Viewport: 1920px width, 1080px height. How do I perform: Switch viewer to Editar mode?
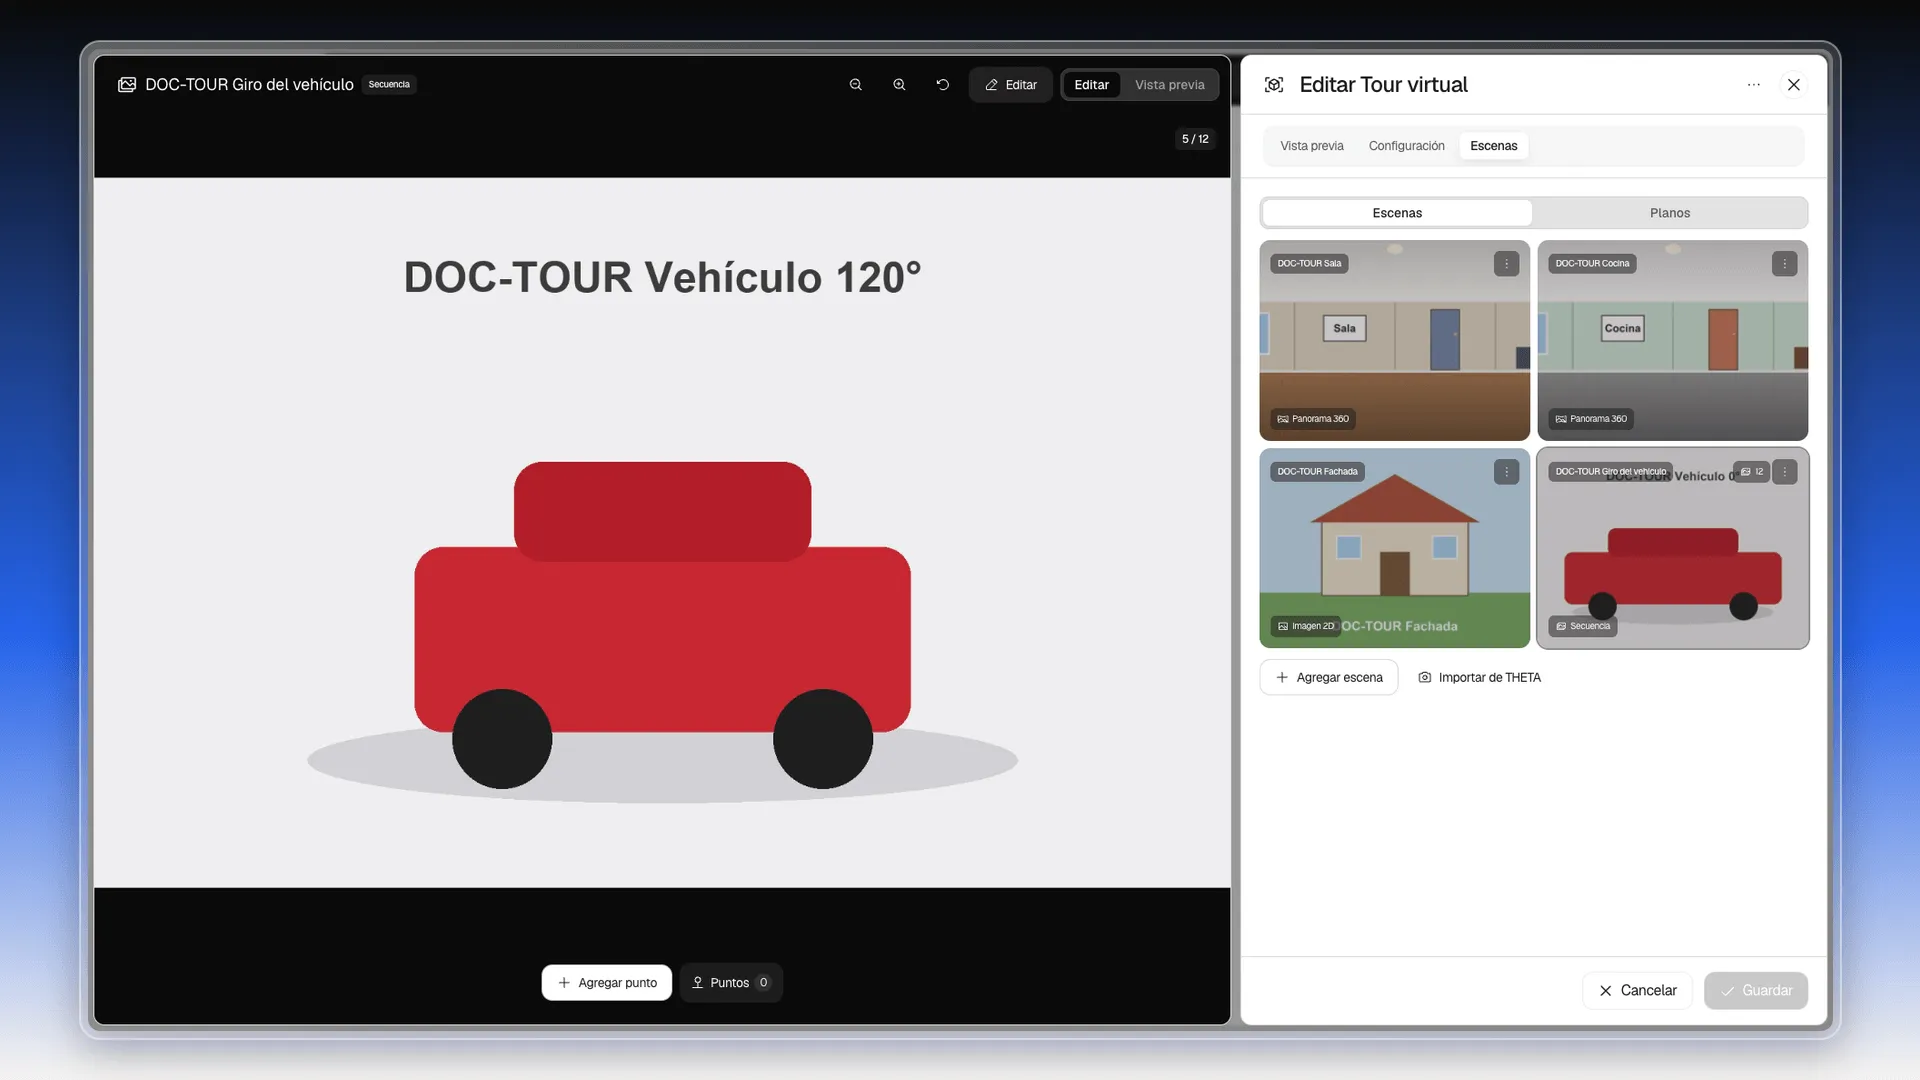tap(1091, 85)
